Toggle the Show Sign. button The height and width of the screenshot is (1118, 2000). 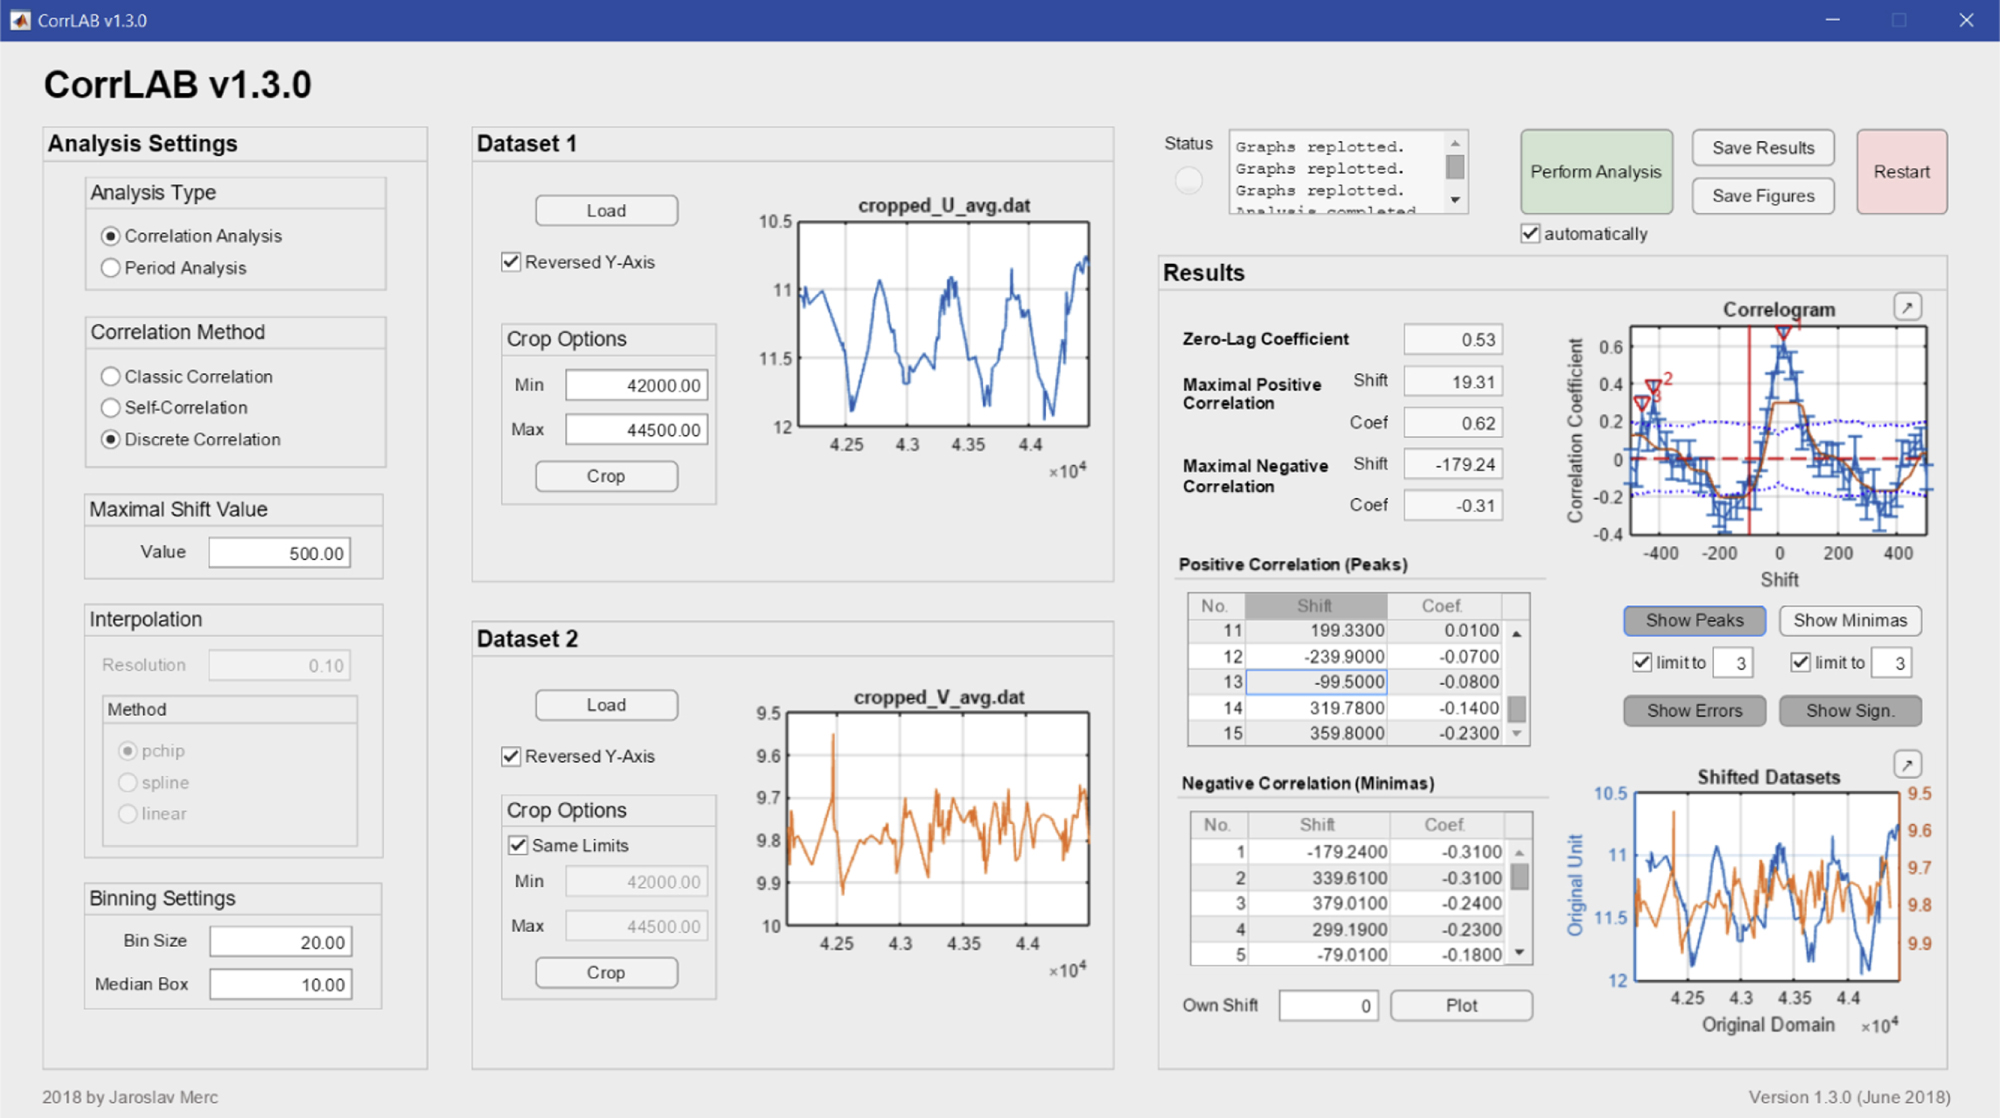[1850, 711]
